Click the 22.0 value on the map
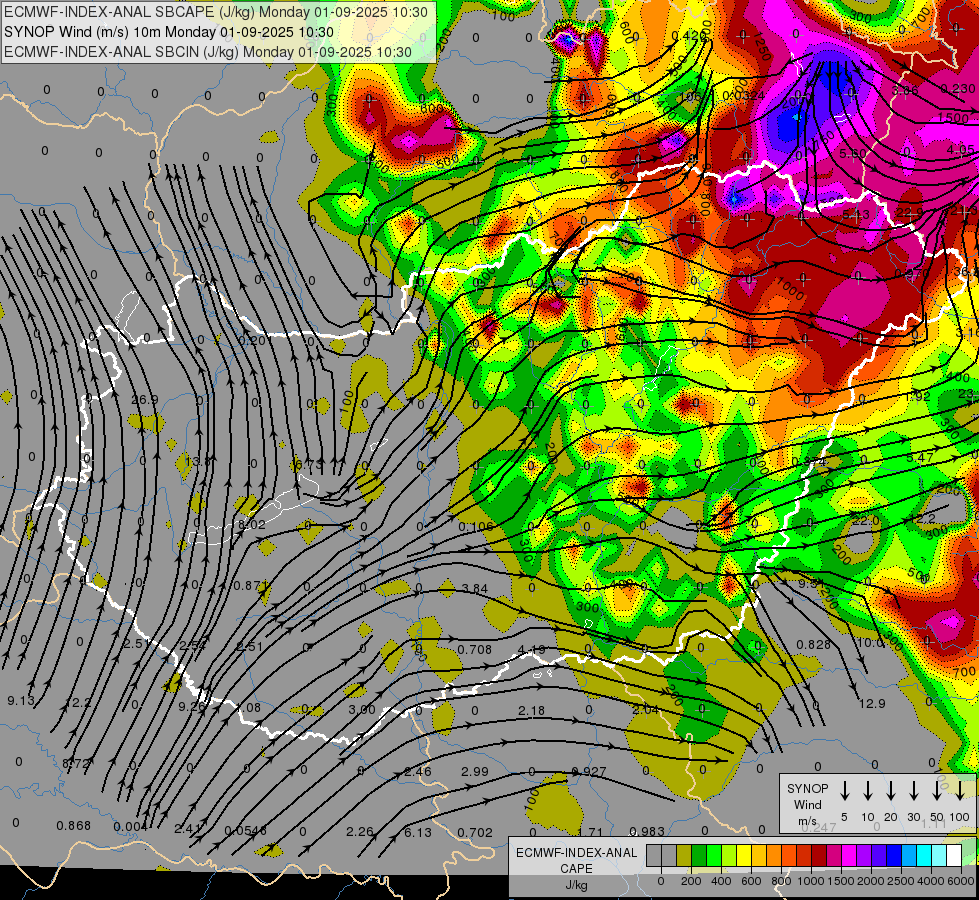The height and width of the screenshot is (900, 979). (x=866, y=520)
